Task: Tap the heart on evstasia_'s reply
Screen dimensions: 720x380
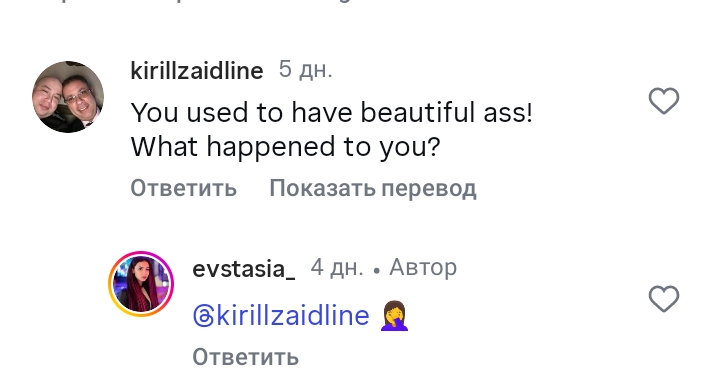Action: (x=664, y=299)
